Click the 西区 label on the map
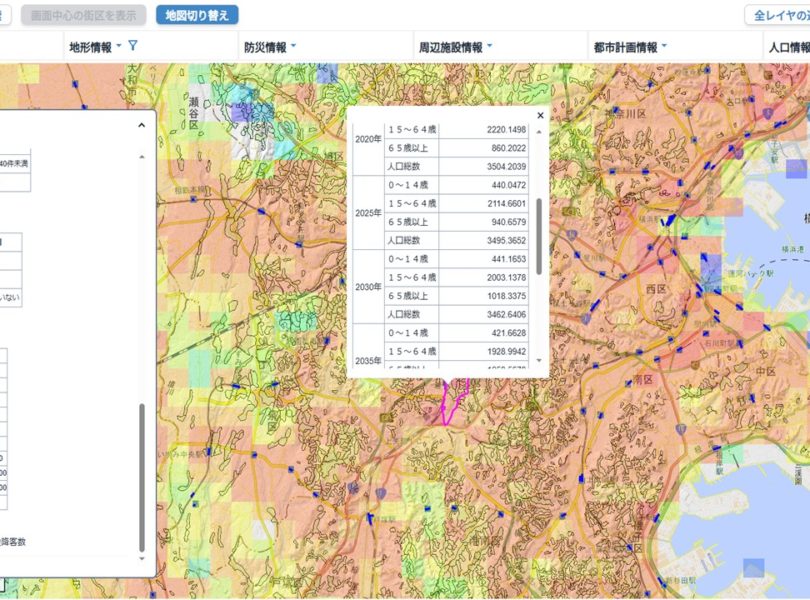This screenshot has width=810, height=600. (686, 287)
